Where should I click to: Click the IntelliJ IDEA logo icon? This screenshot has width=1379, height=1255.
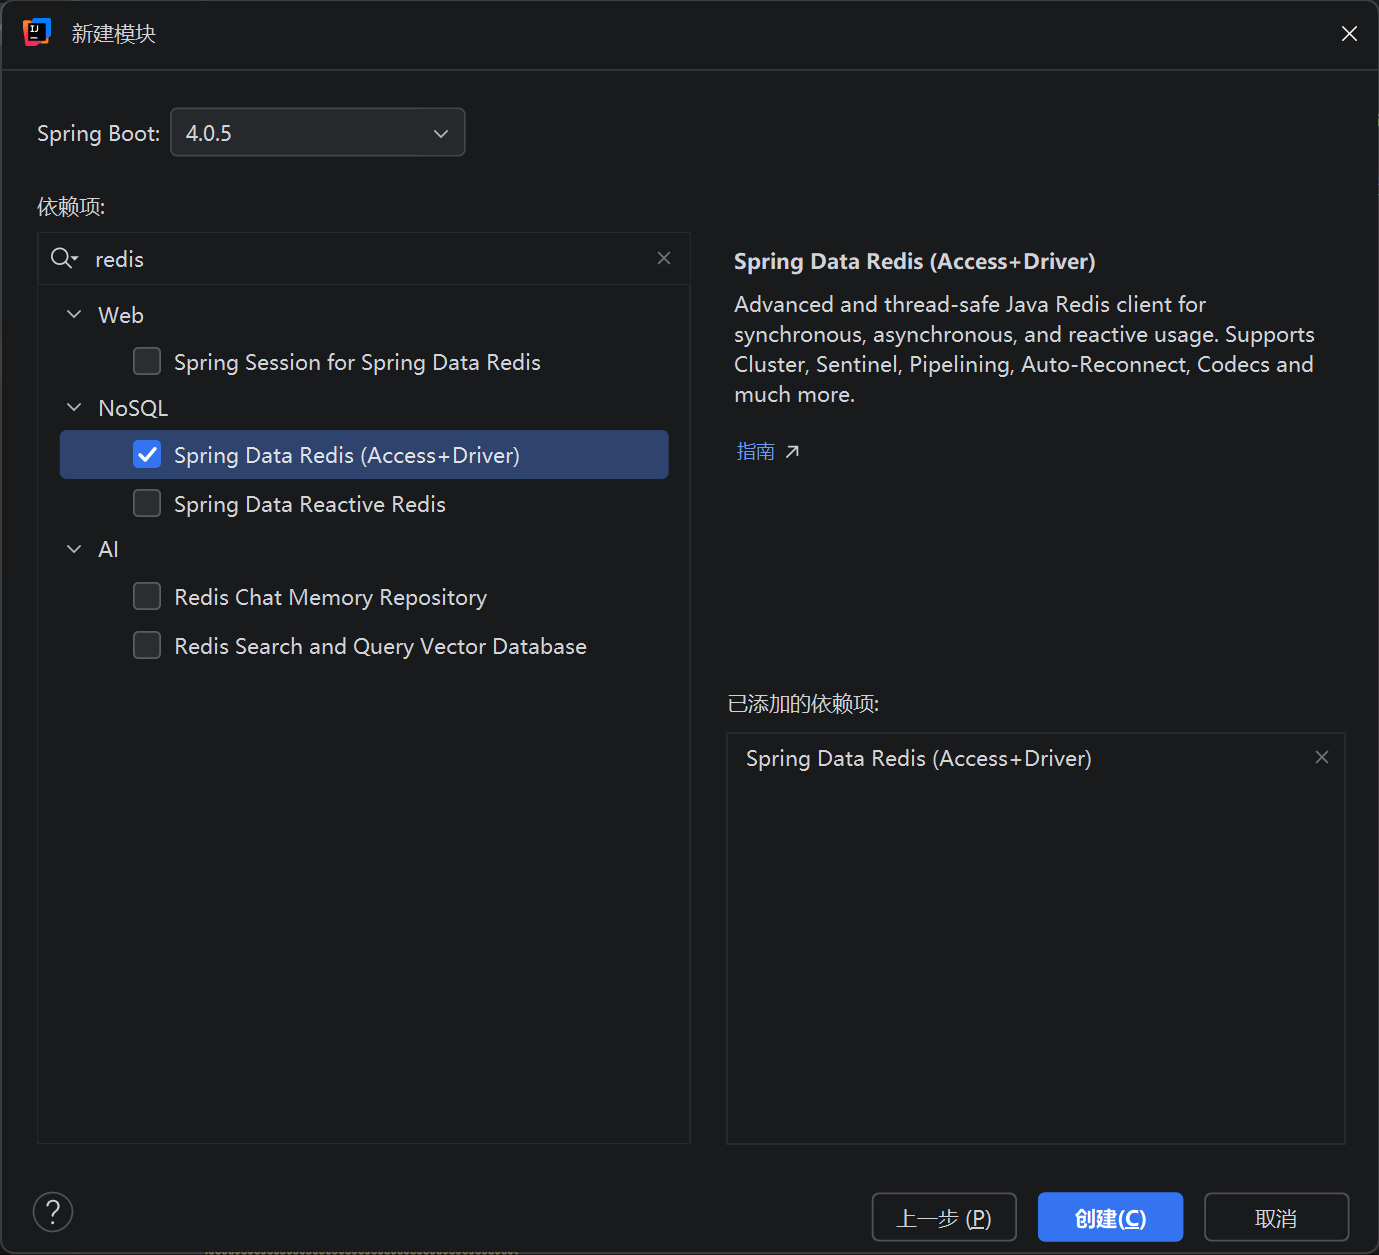click(x=37, y=33)
